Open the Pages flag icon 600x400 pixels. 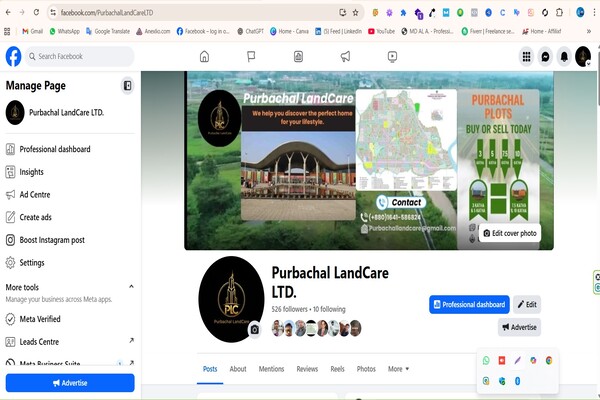251,57
